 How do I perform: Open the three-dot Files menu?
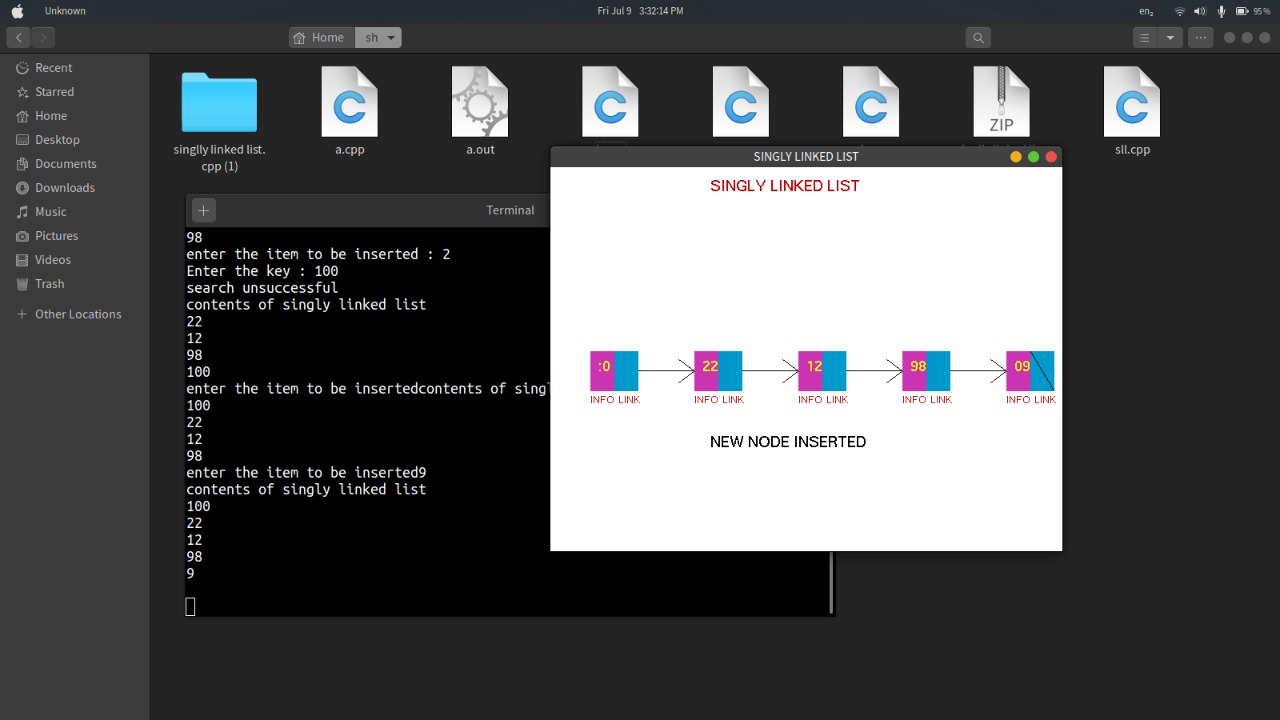tap(1201, 38)
